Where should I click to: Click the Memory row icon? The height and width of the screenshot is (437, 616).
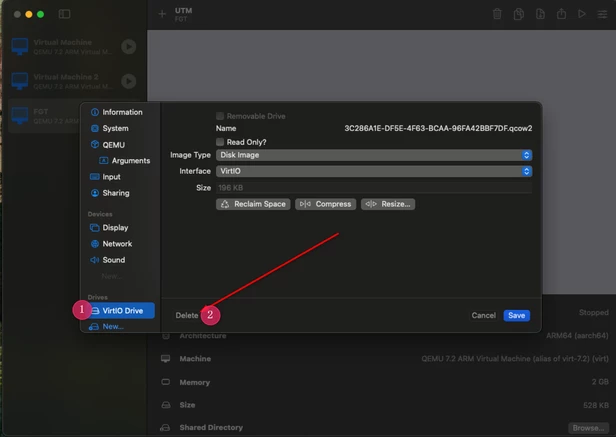point(166,382)
